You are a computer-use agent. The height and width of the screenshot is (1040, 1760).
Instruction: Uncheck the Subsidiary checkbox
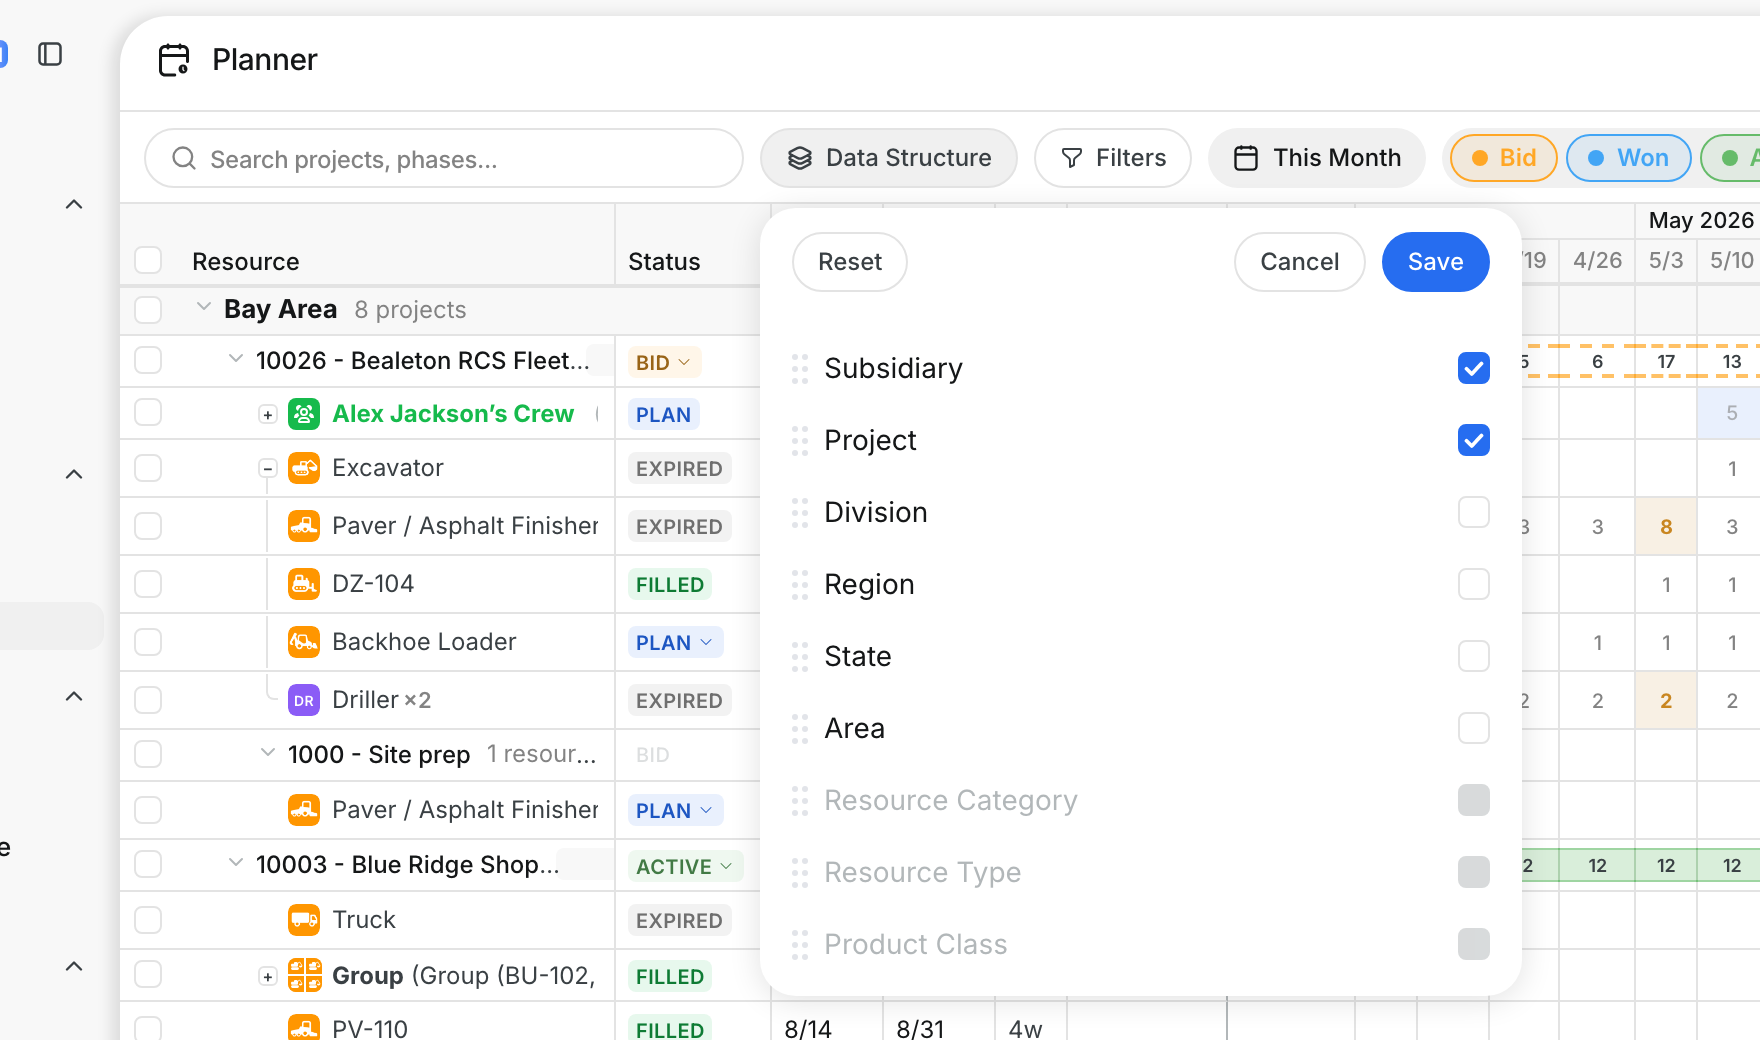[x=1474, y=368]
